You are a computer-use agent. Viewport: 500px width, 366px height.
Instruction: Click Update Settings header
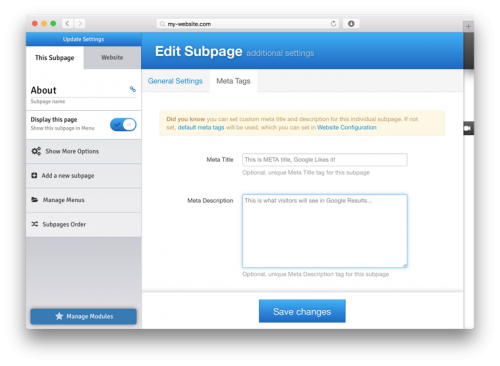pyautogui.click(x=84, y=39)
